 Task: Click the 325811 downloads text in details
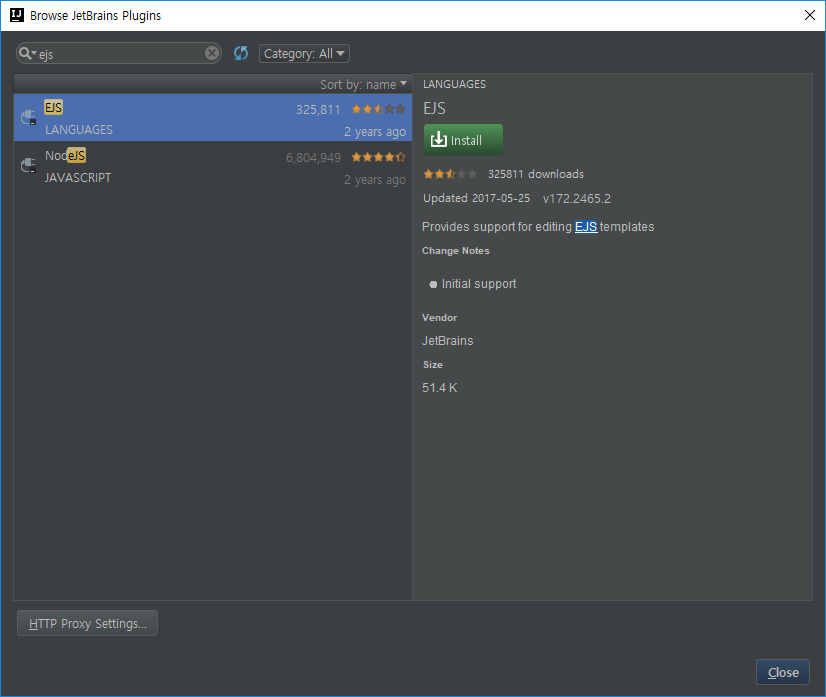[536, 174]
